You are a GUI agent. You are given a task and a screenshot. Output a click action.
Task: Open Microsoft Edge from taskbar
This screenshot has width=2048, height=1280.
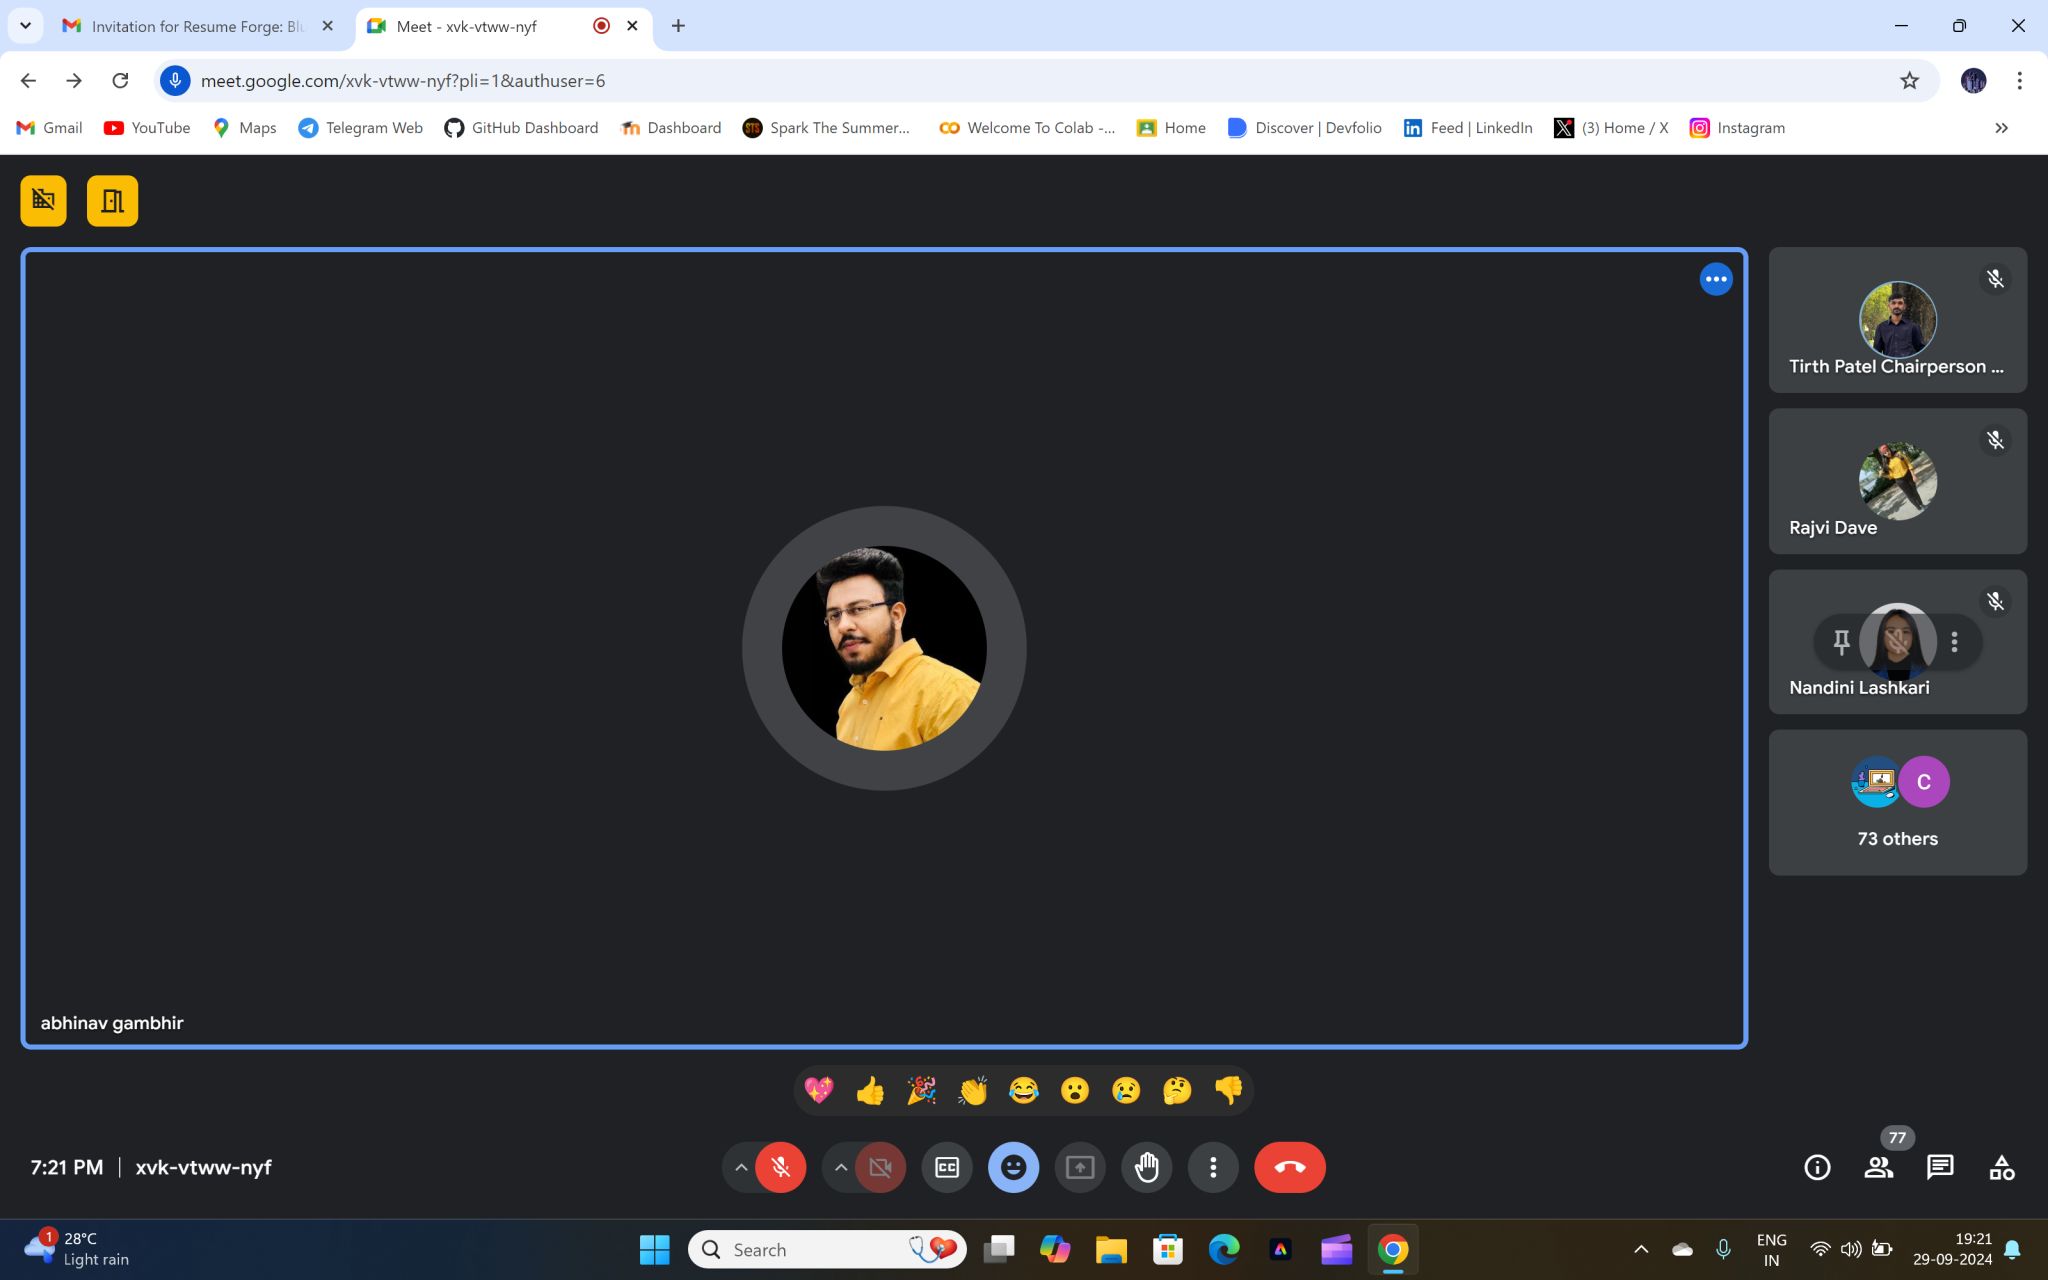point(1224,1249)
